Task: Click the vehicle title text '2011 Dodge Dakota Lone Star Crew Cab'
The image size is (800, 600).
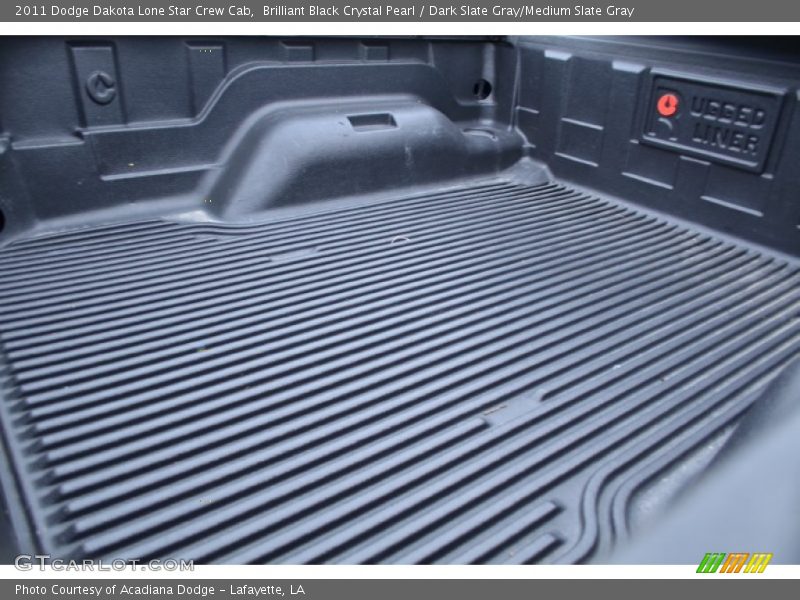Action: [x=134, y=11]
